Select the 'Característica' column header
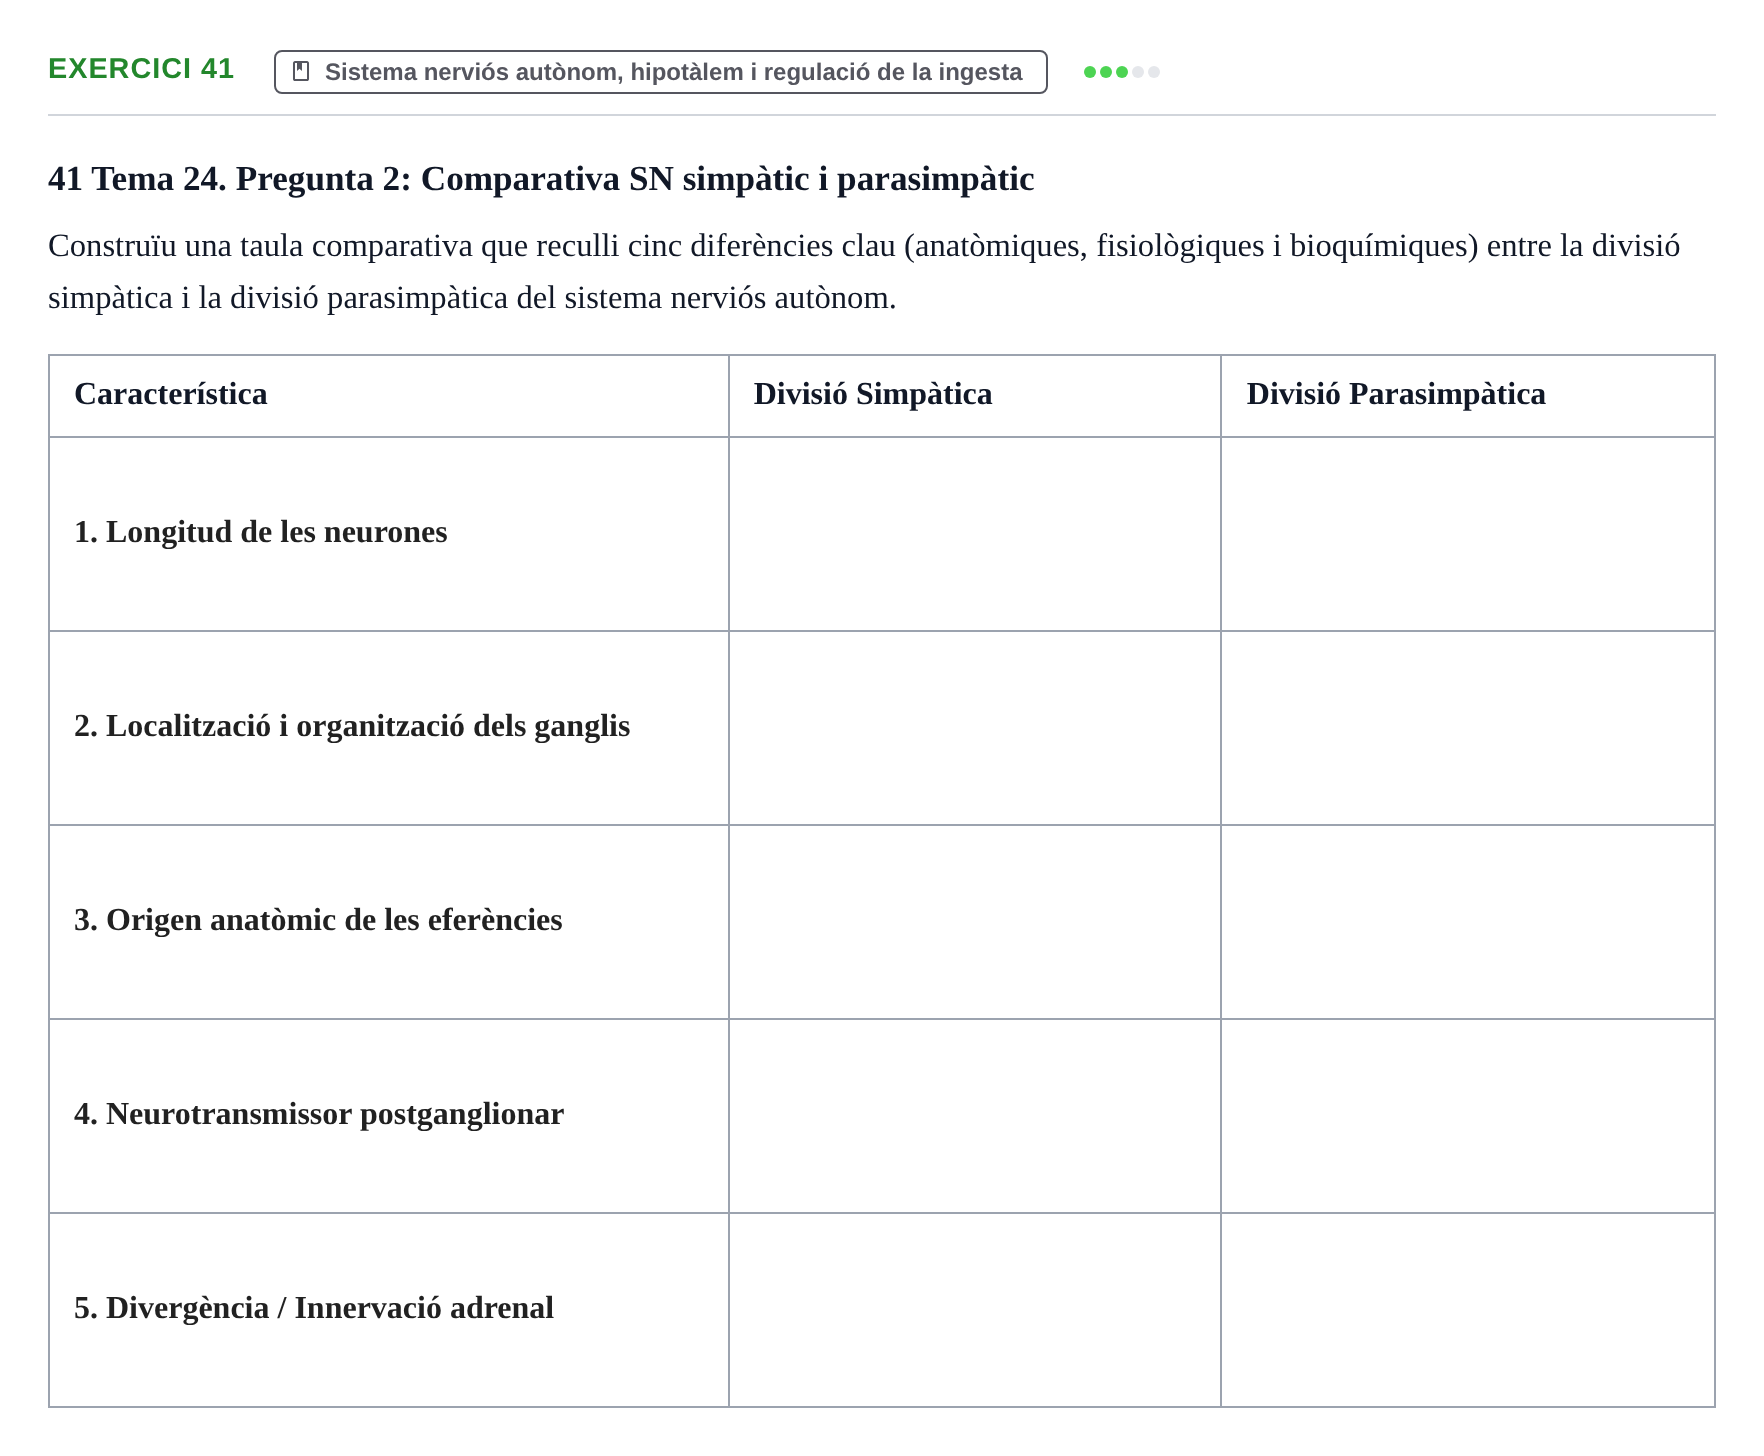1764x1456 pixels. [x=389, y=396]
